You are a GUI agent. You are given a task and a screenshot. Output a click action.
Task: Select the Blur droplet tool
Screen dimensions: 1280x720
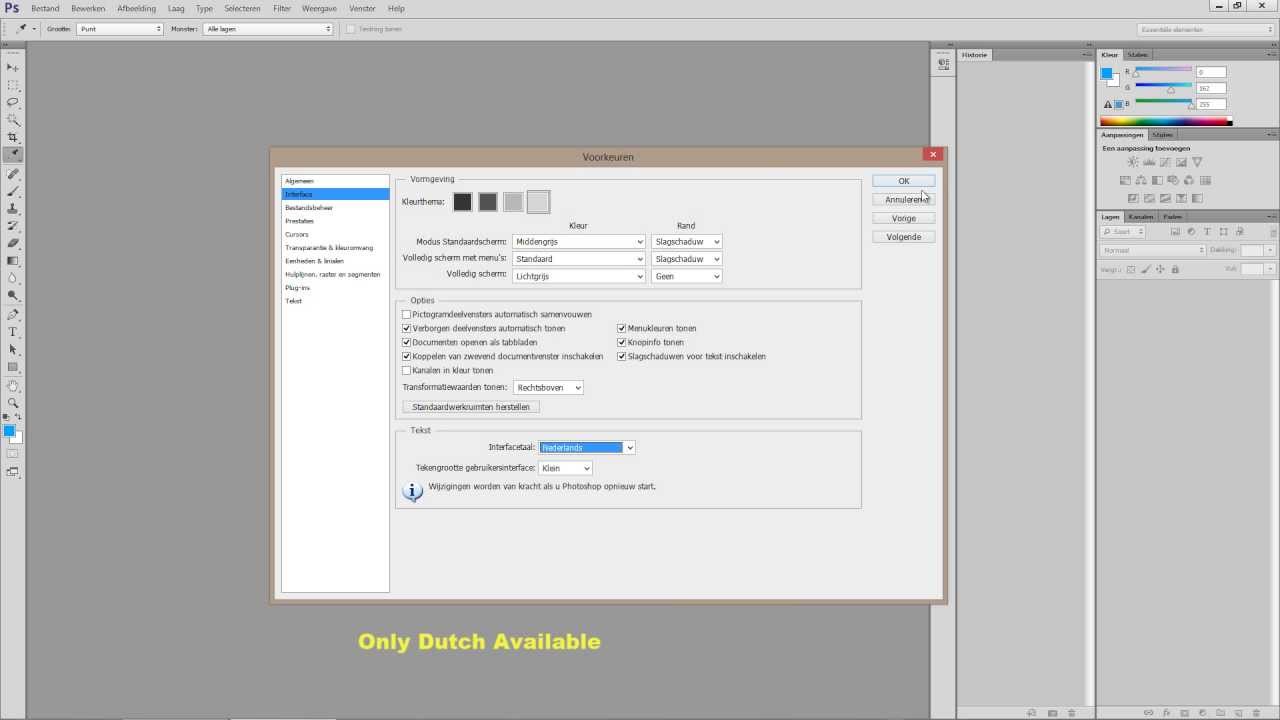tap(13, 278)
